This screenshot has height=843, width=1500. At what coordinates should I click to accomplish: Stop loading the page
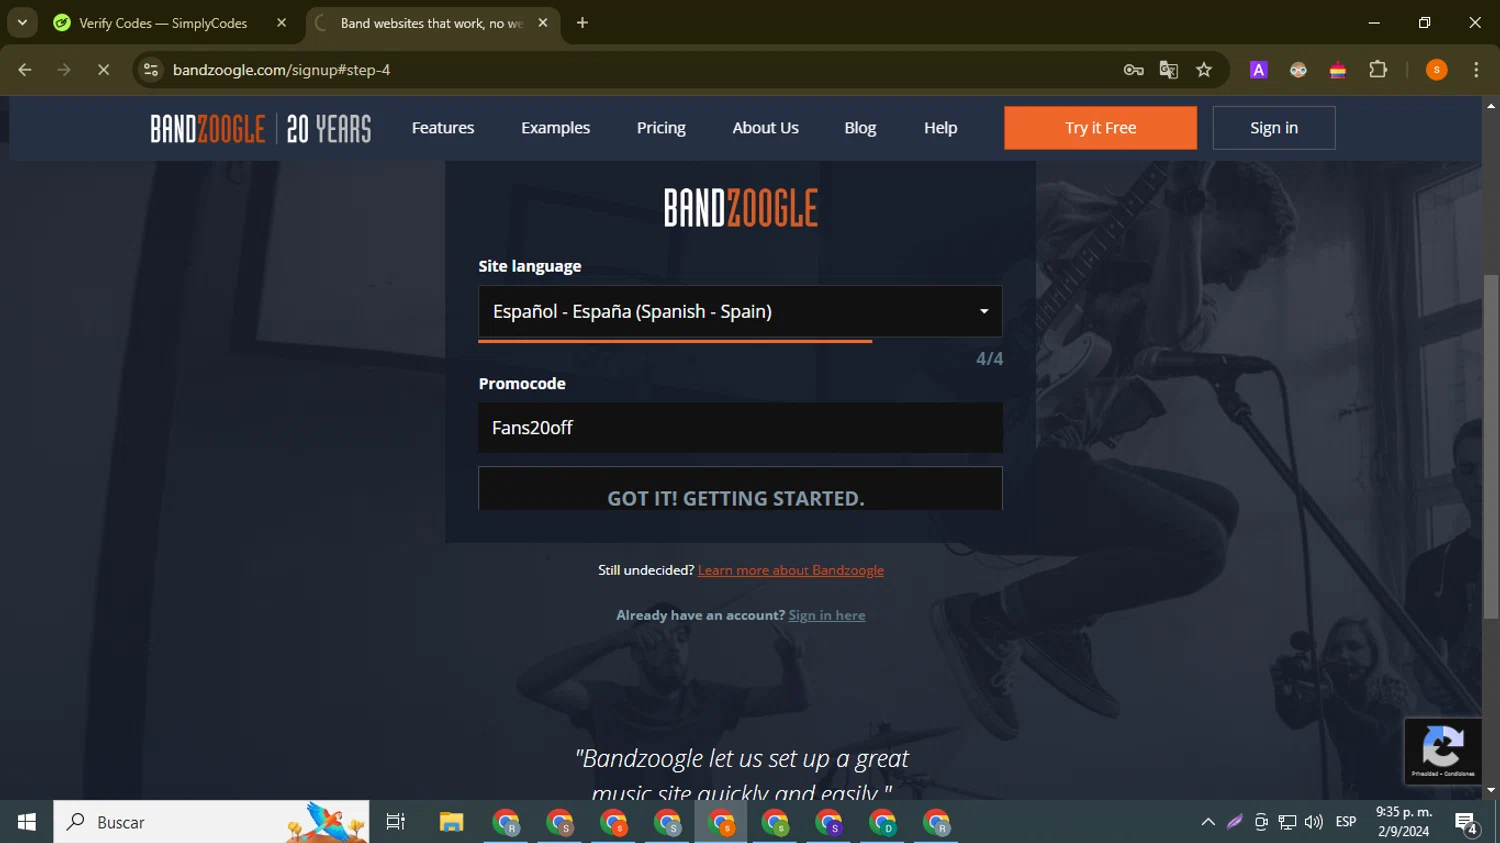[x=103, y=70]
